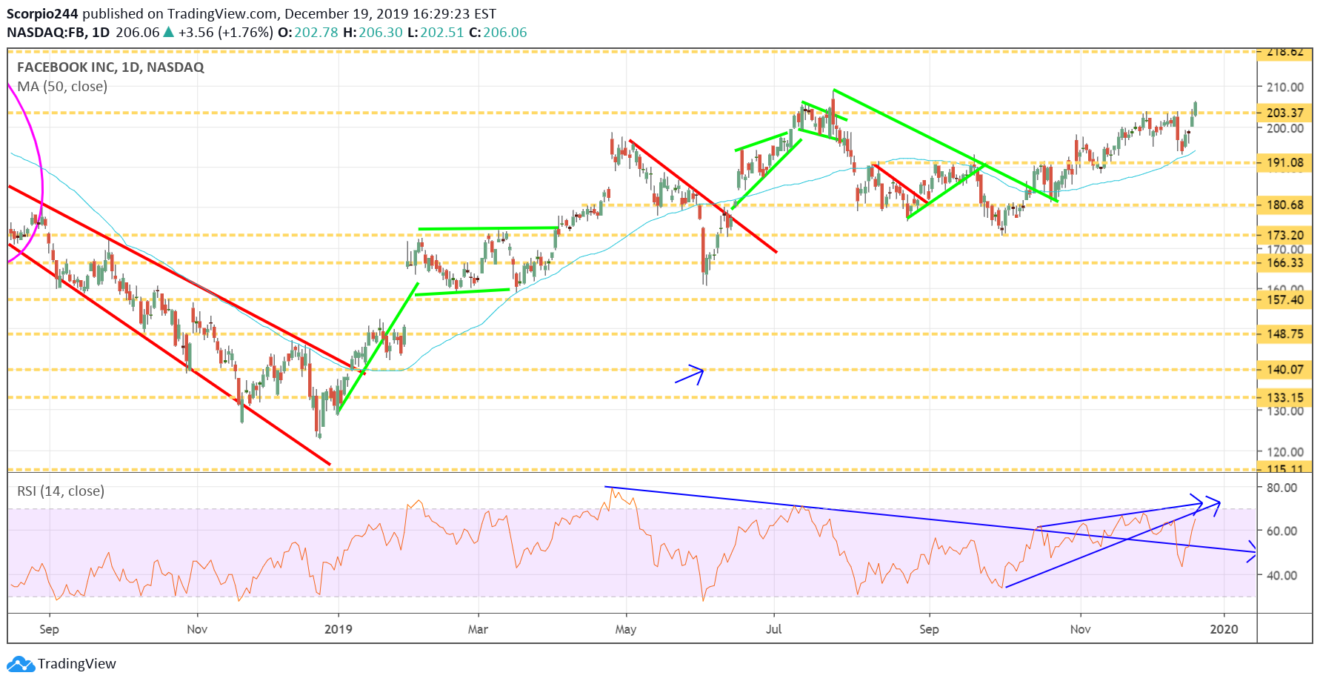Screen dimensions: 1320x684
Task: Click the May label on time axis
Action: pyautogui.click(x=626, y=630)
